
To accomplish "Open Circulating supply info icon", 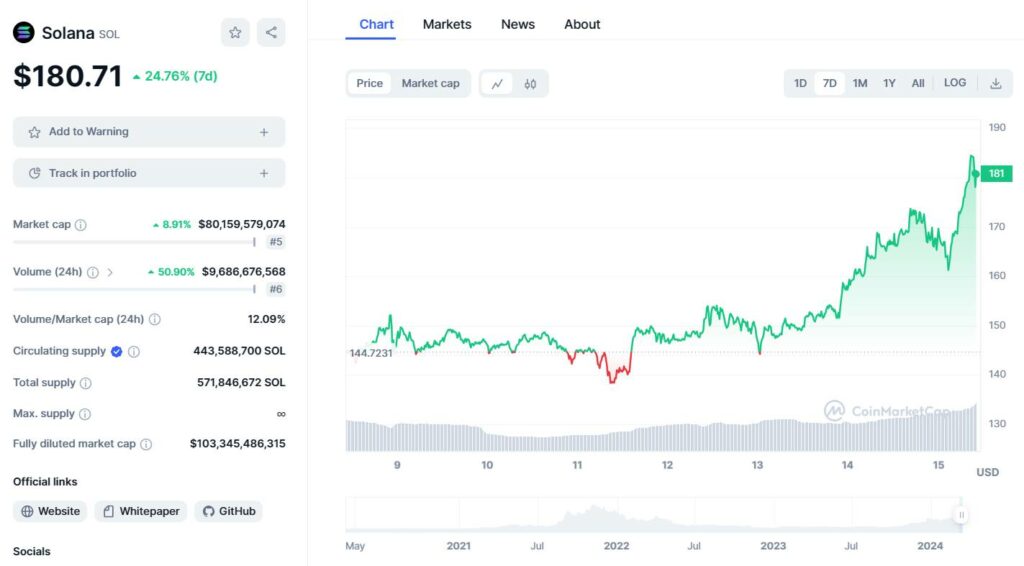I will tap(134, 352).
